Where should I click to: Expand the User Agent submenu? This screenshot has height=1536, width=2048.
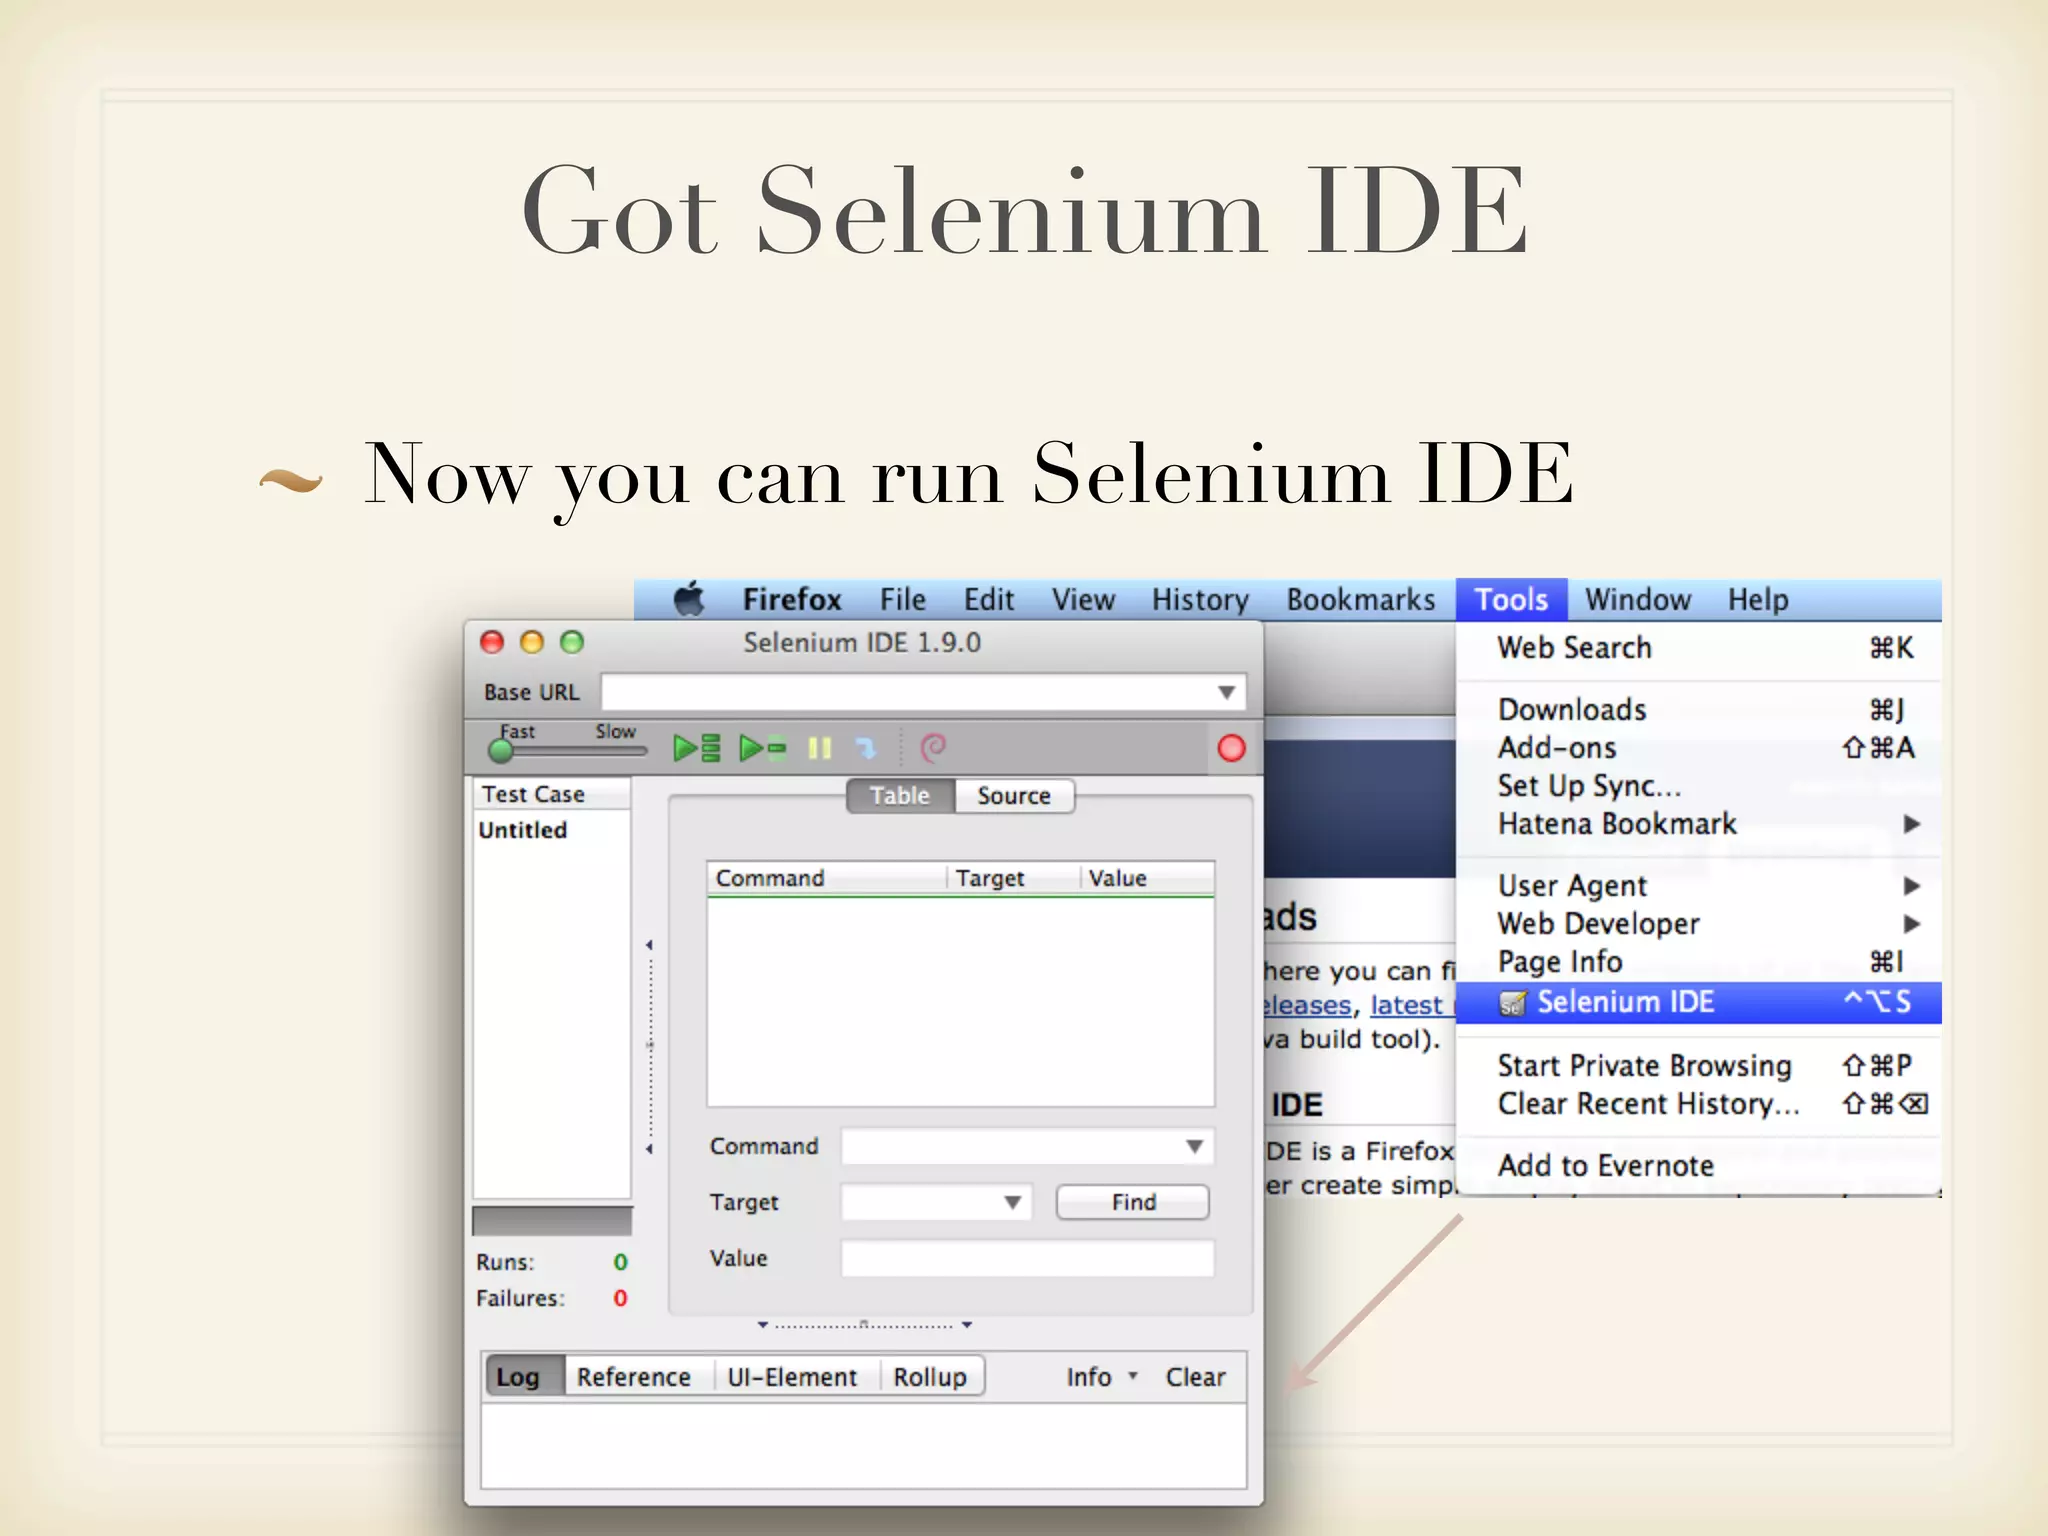pos(1699,886)
